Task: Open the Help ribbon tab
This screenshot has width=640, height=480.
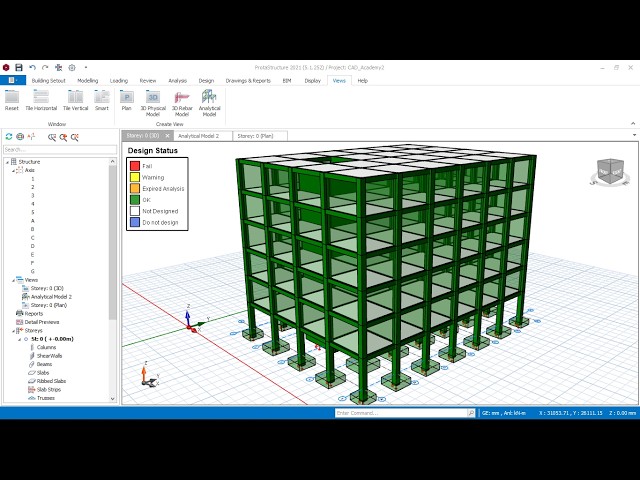Action: click(362, 81)
